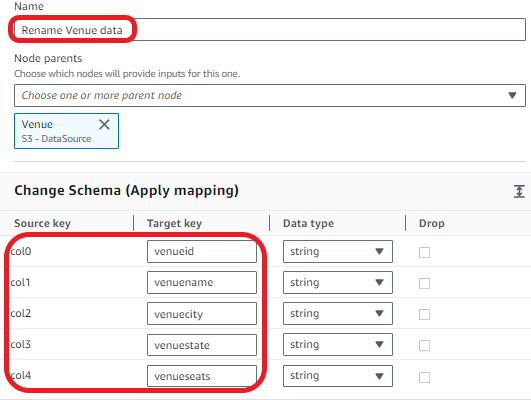Open data type dropdown for col0
The width and height of the screenshot is (531, 400).
(x=338, y=251)
